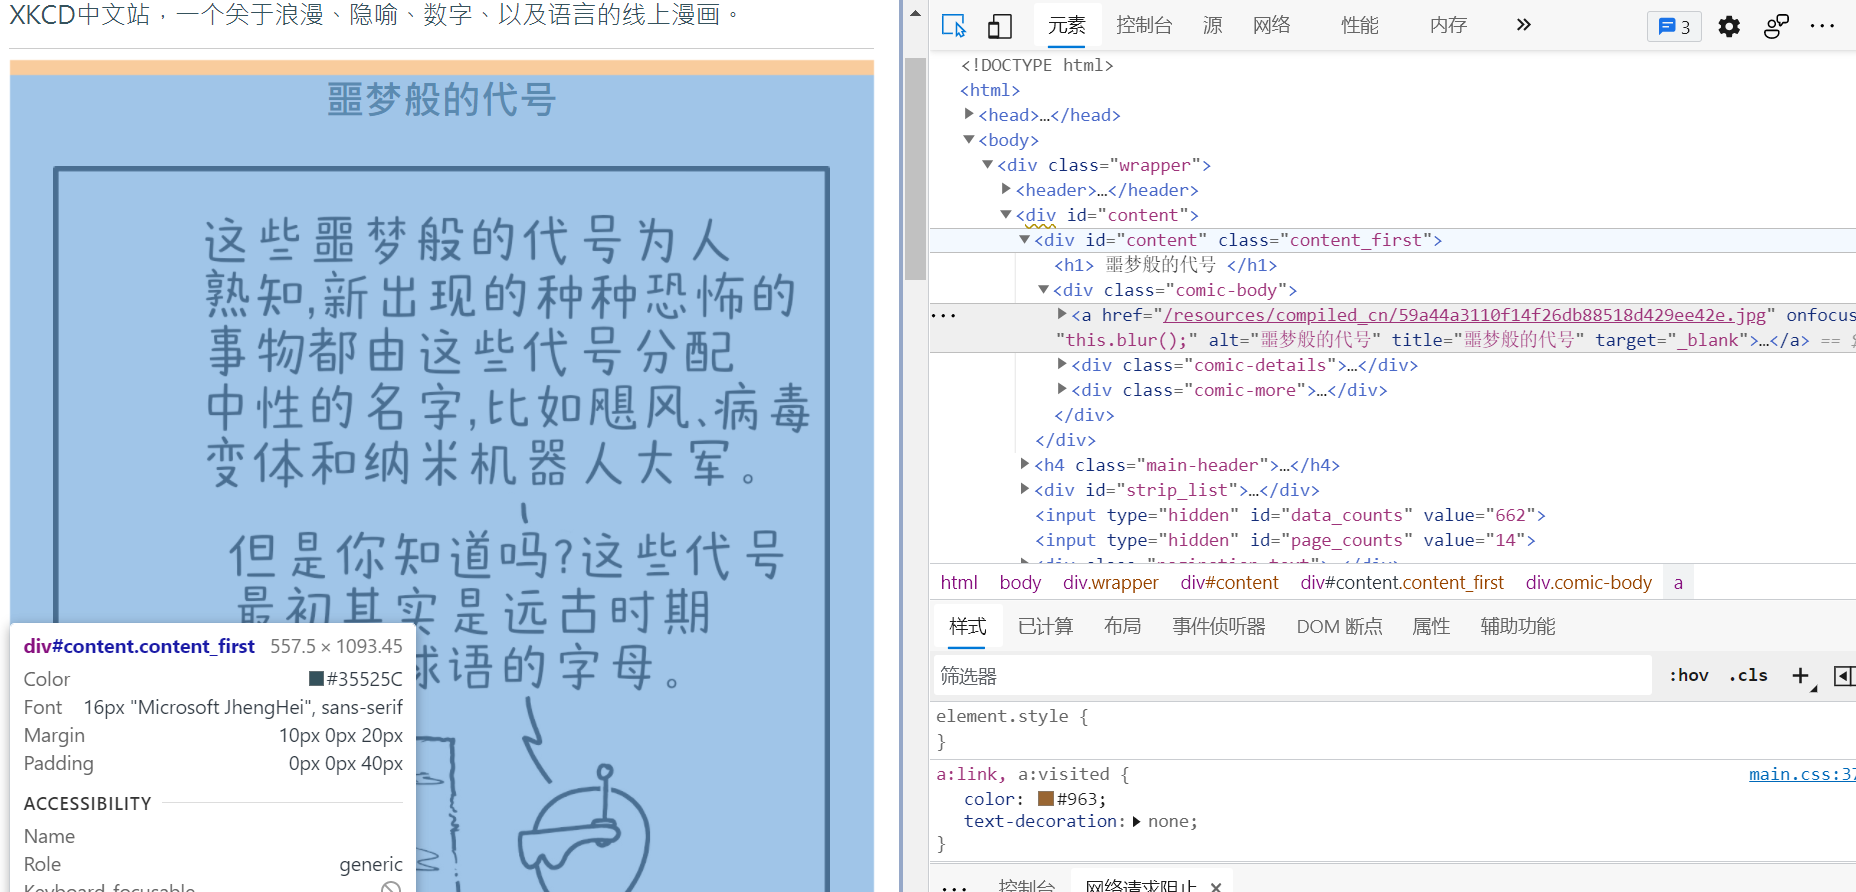Screen dimensions: 1856x892
Task: Select div#content breadcrumb
Action: coord(1229,583)
